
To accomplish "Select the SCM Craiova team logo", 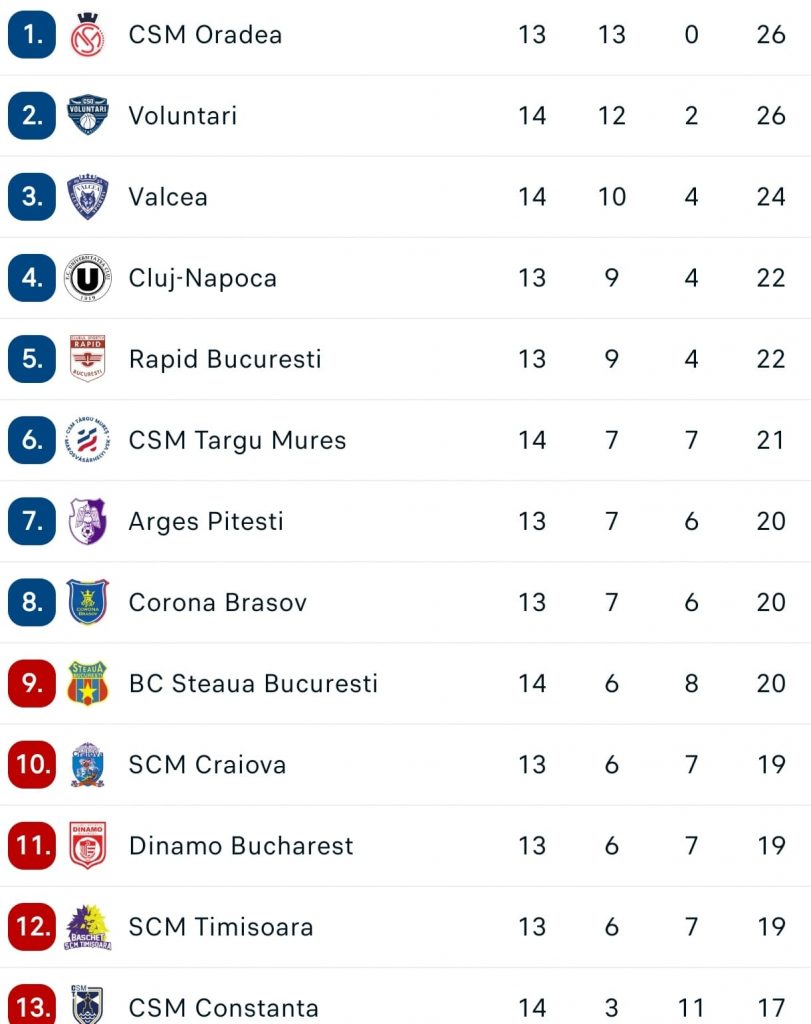I will 87,764.
